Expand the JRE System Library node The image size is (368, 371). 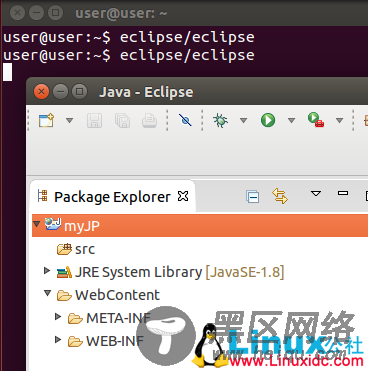(47, 270)
